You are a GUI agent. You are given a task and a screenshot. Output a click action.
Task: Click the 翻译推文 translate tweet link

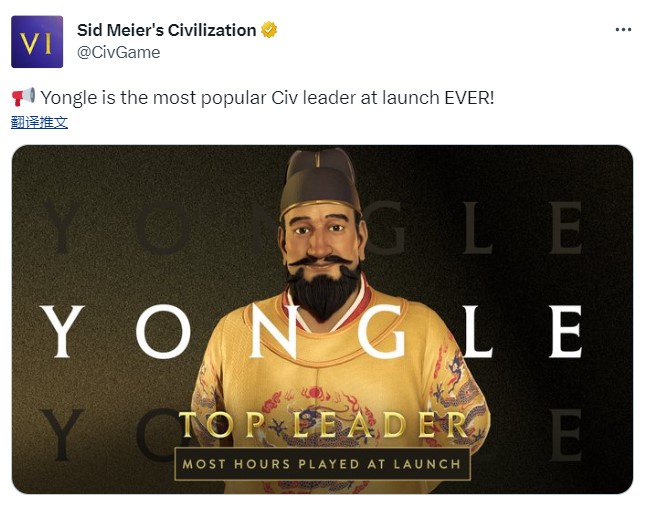(40, 122)
